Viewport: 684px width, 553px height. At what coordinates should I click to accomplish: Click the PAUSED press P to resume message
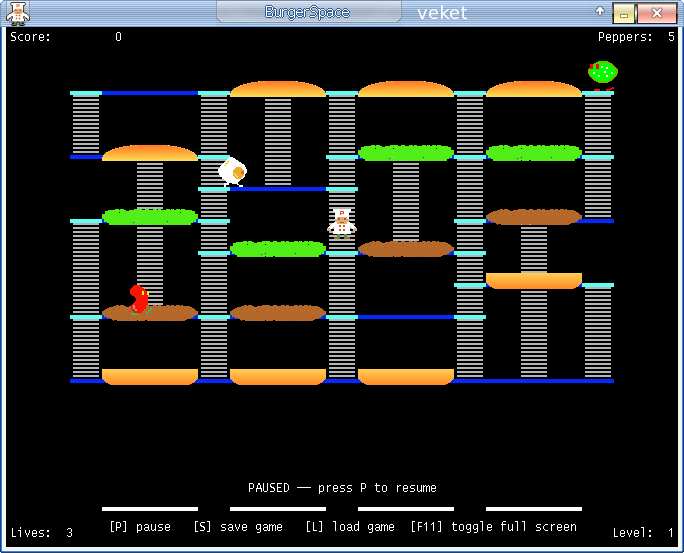[342, 488]
